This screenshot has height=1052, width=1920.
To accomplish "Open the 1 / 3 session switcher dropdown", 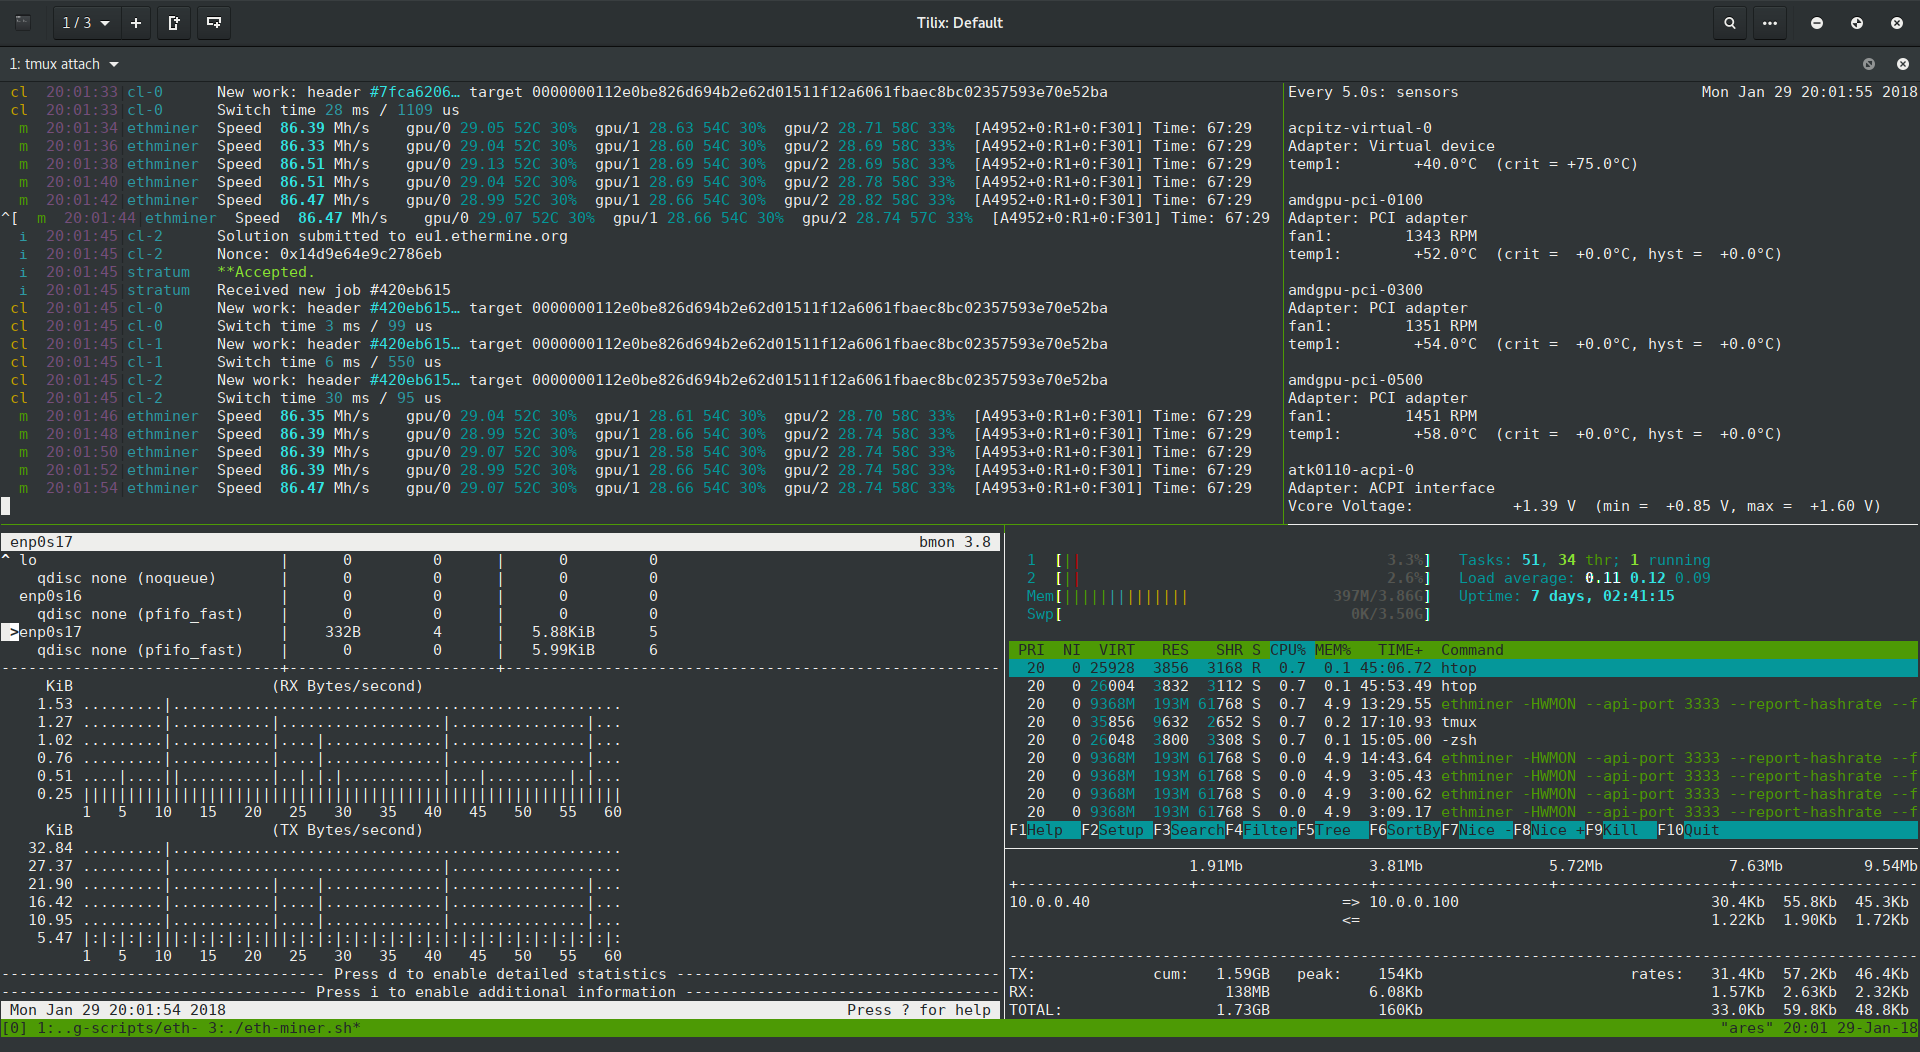I will point(86,22).
